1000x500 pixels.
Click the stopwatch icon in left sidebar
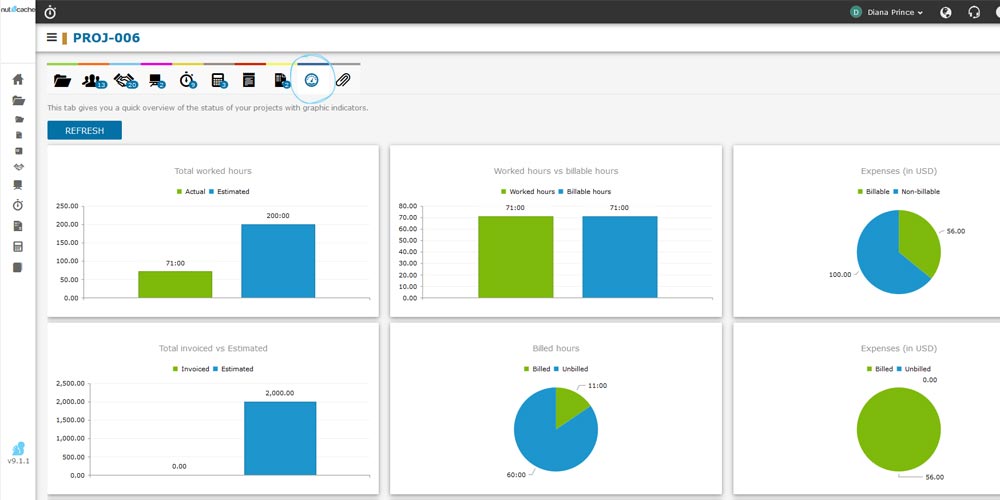point(18,205)
